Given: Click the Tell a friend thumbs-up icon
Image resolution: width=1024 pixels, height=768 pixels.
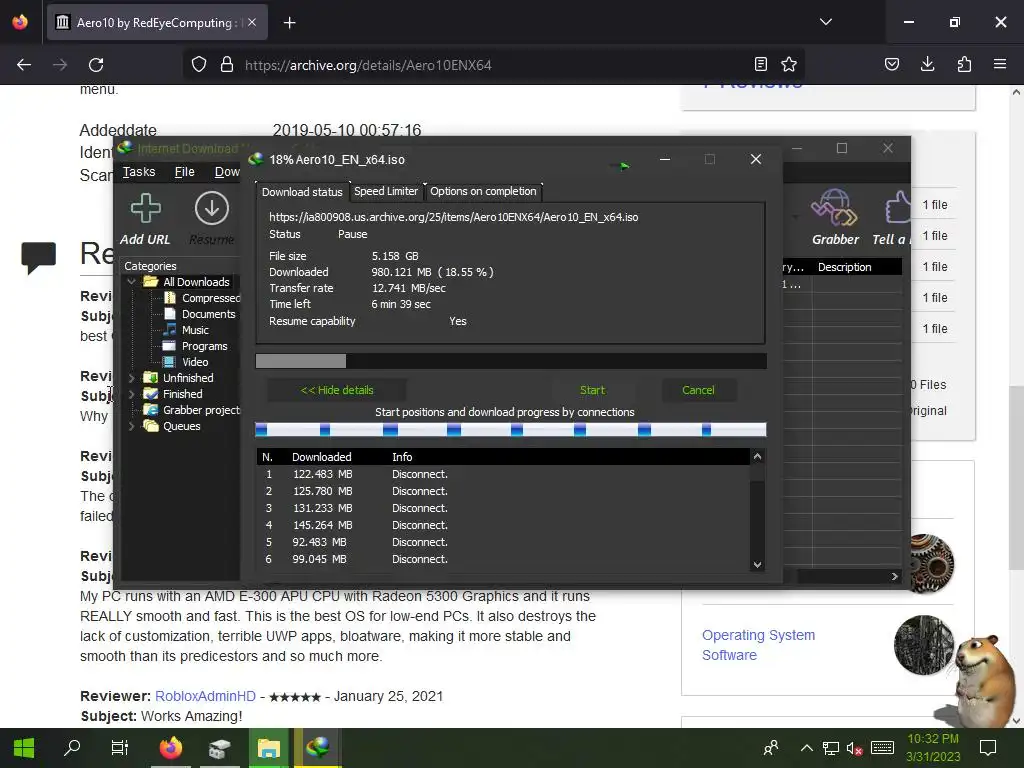Looking at the screenshot, I should 898,208.
